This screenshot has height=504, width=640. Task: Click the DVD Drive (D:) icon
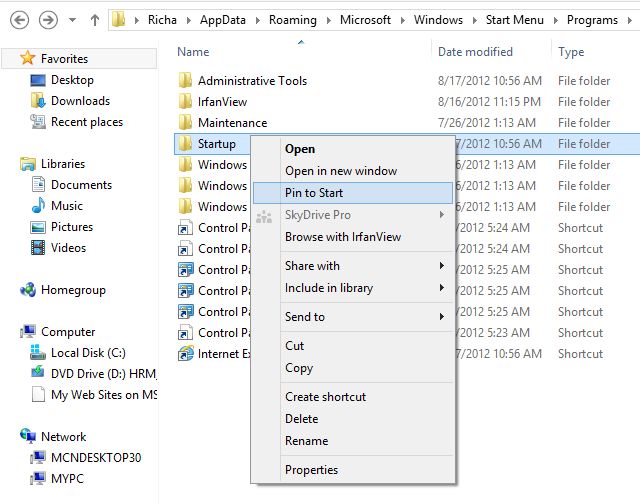[38, 373]
